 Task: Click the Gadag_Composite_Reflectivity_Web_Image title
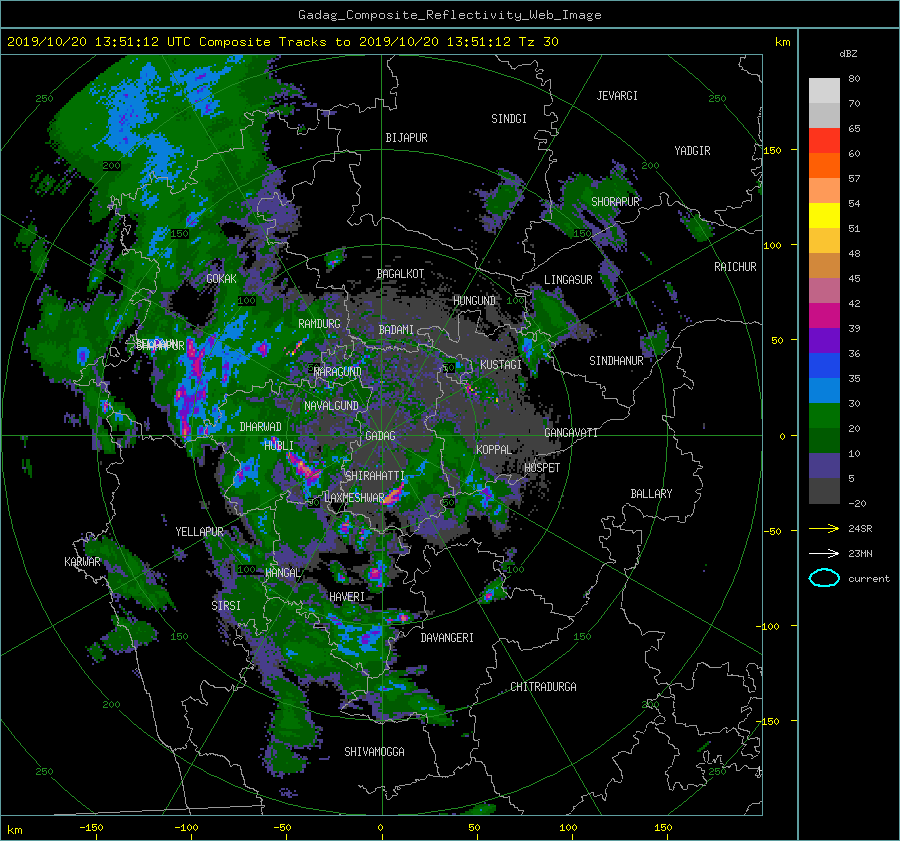click(x=449, y=15)
